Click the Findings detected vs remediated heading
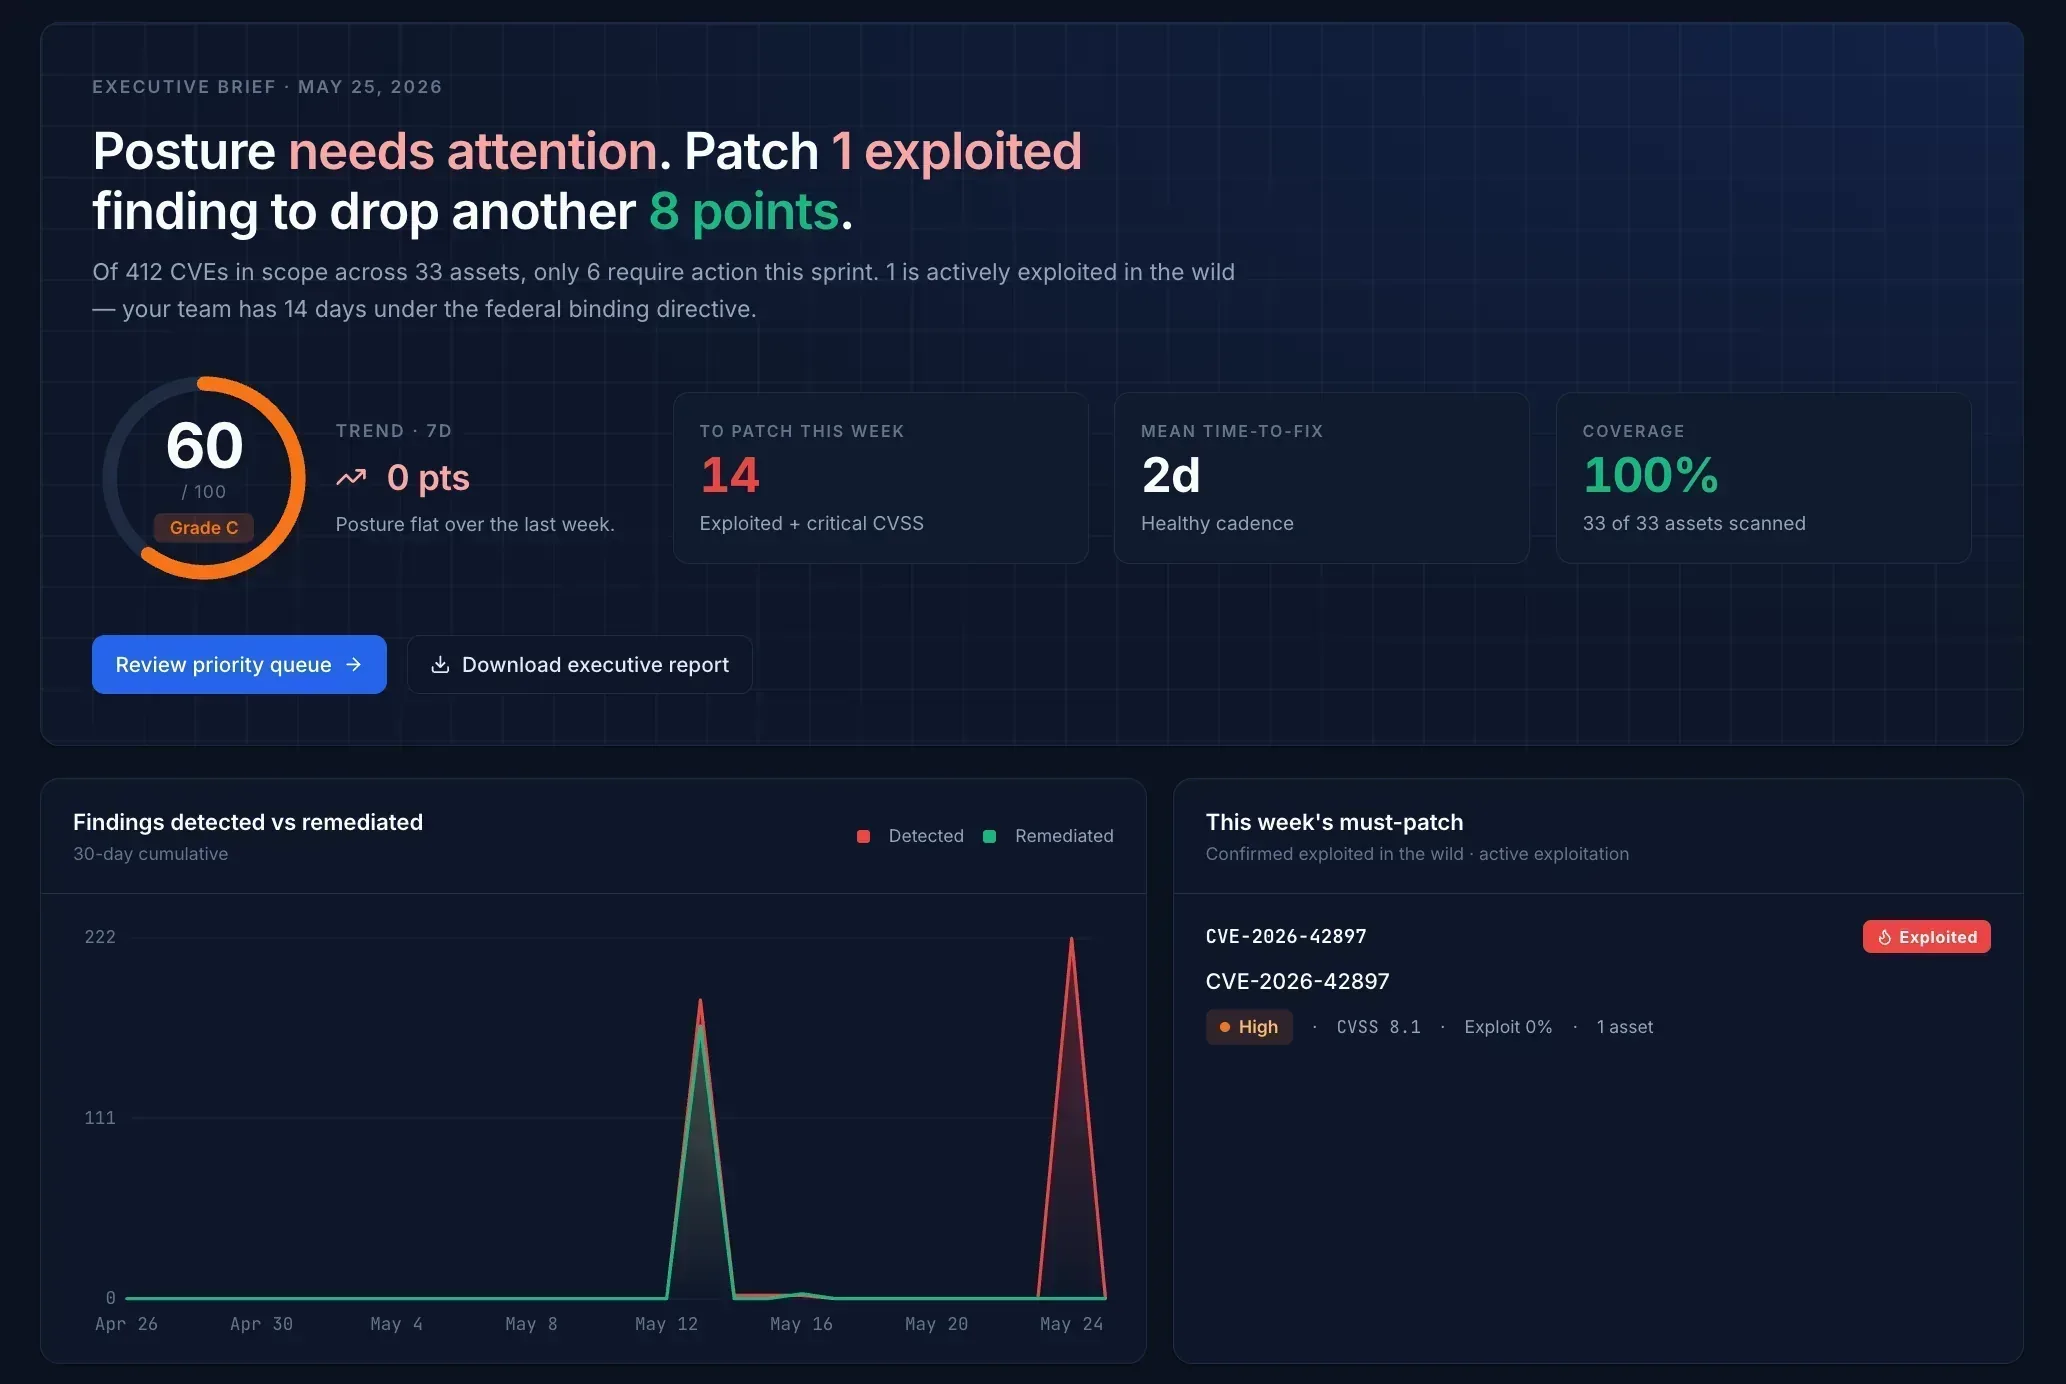This screenshot has height=1384, width=2066. (248, 822)
